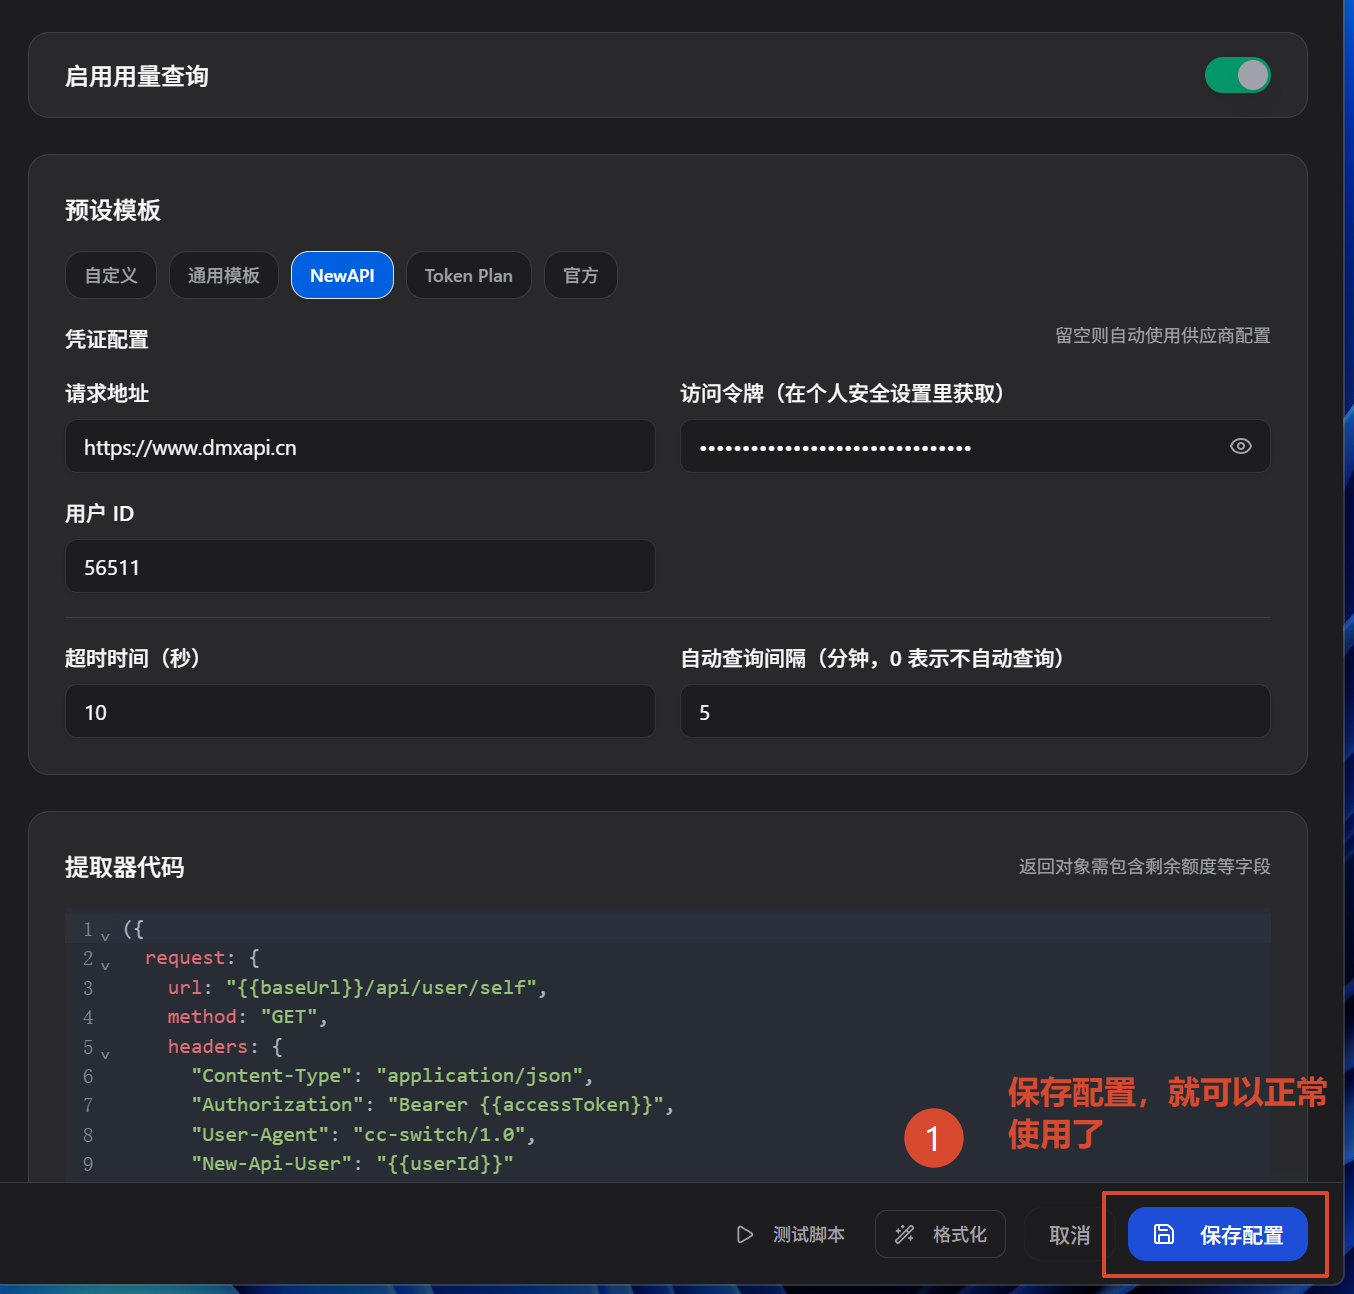Click the 预设模板 heading
Image resolution: width=1354 pixels, height=1294 pixels.
click(113, 210)
